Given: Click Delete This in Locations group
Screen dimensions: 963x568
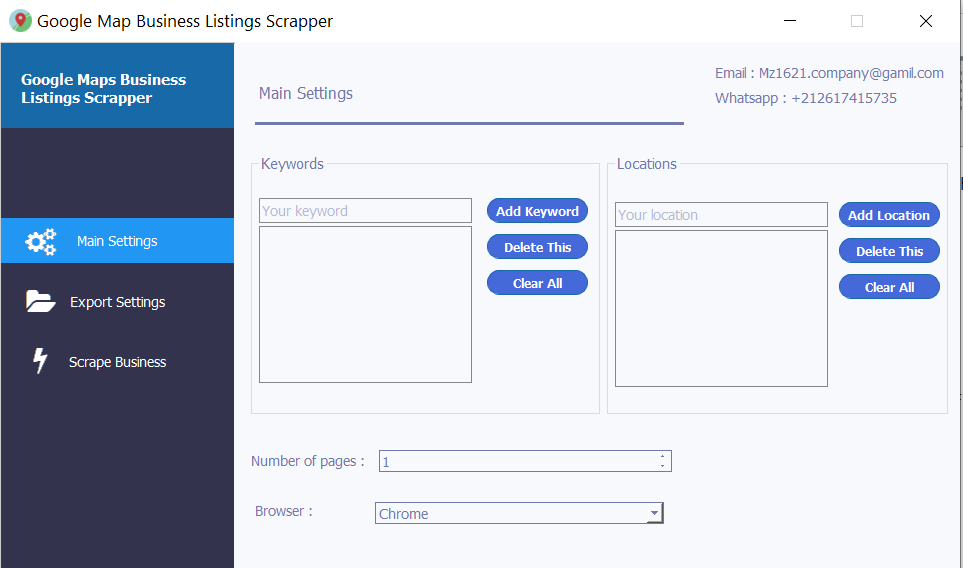Looking at the screenshot, I should tap(889, 251).
